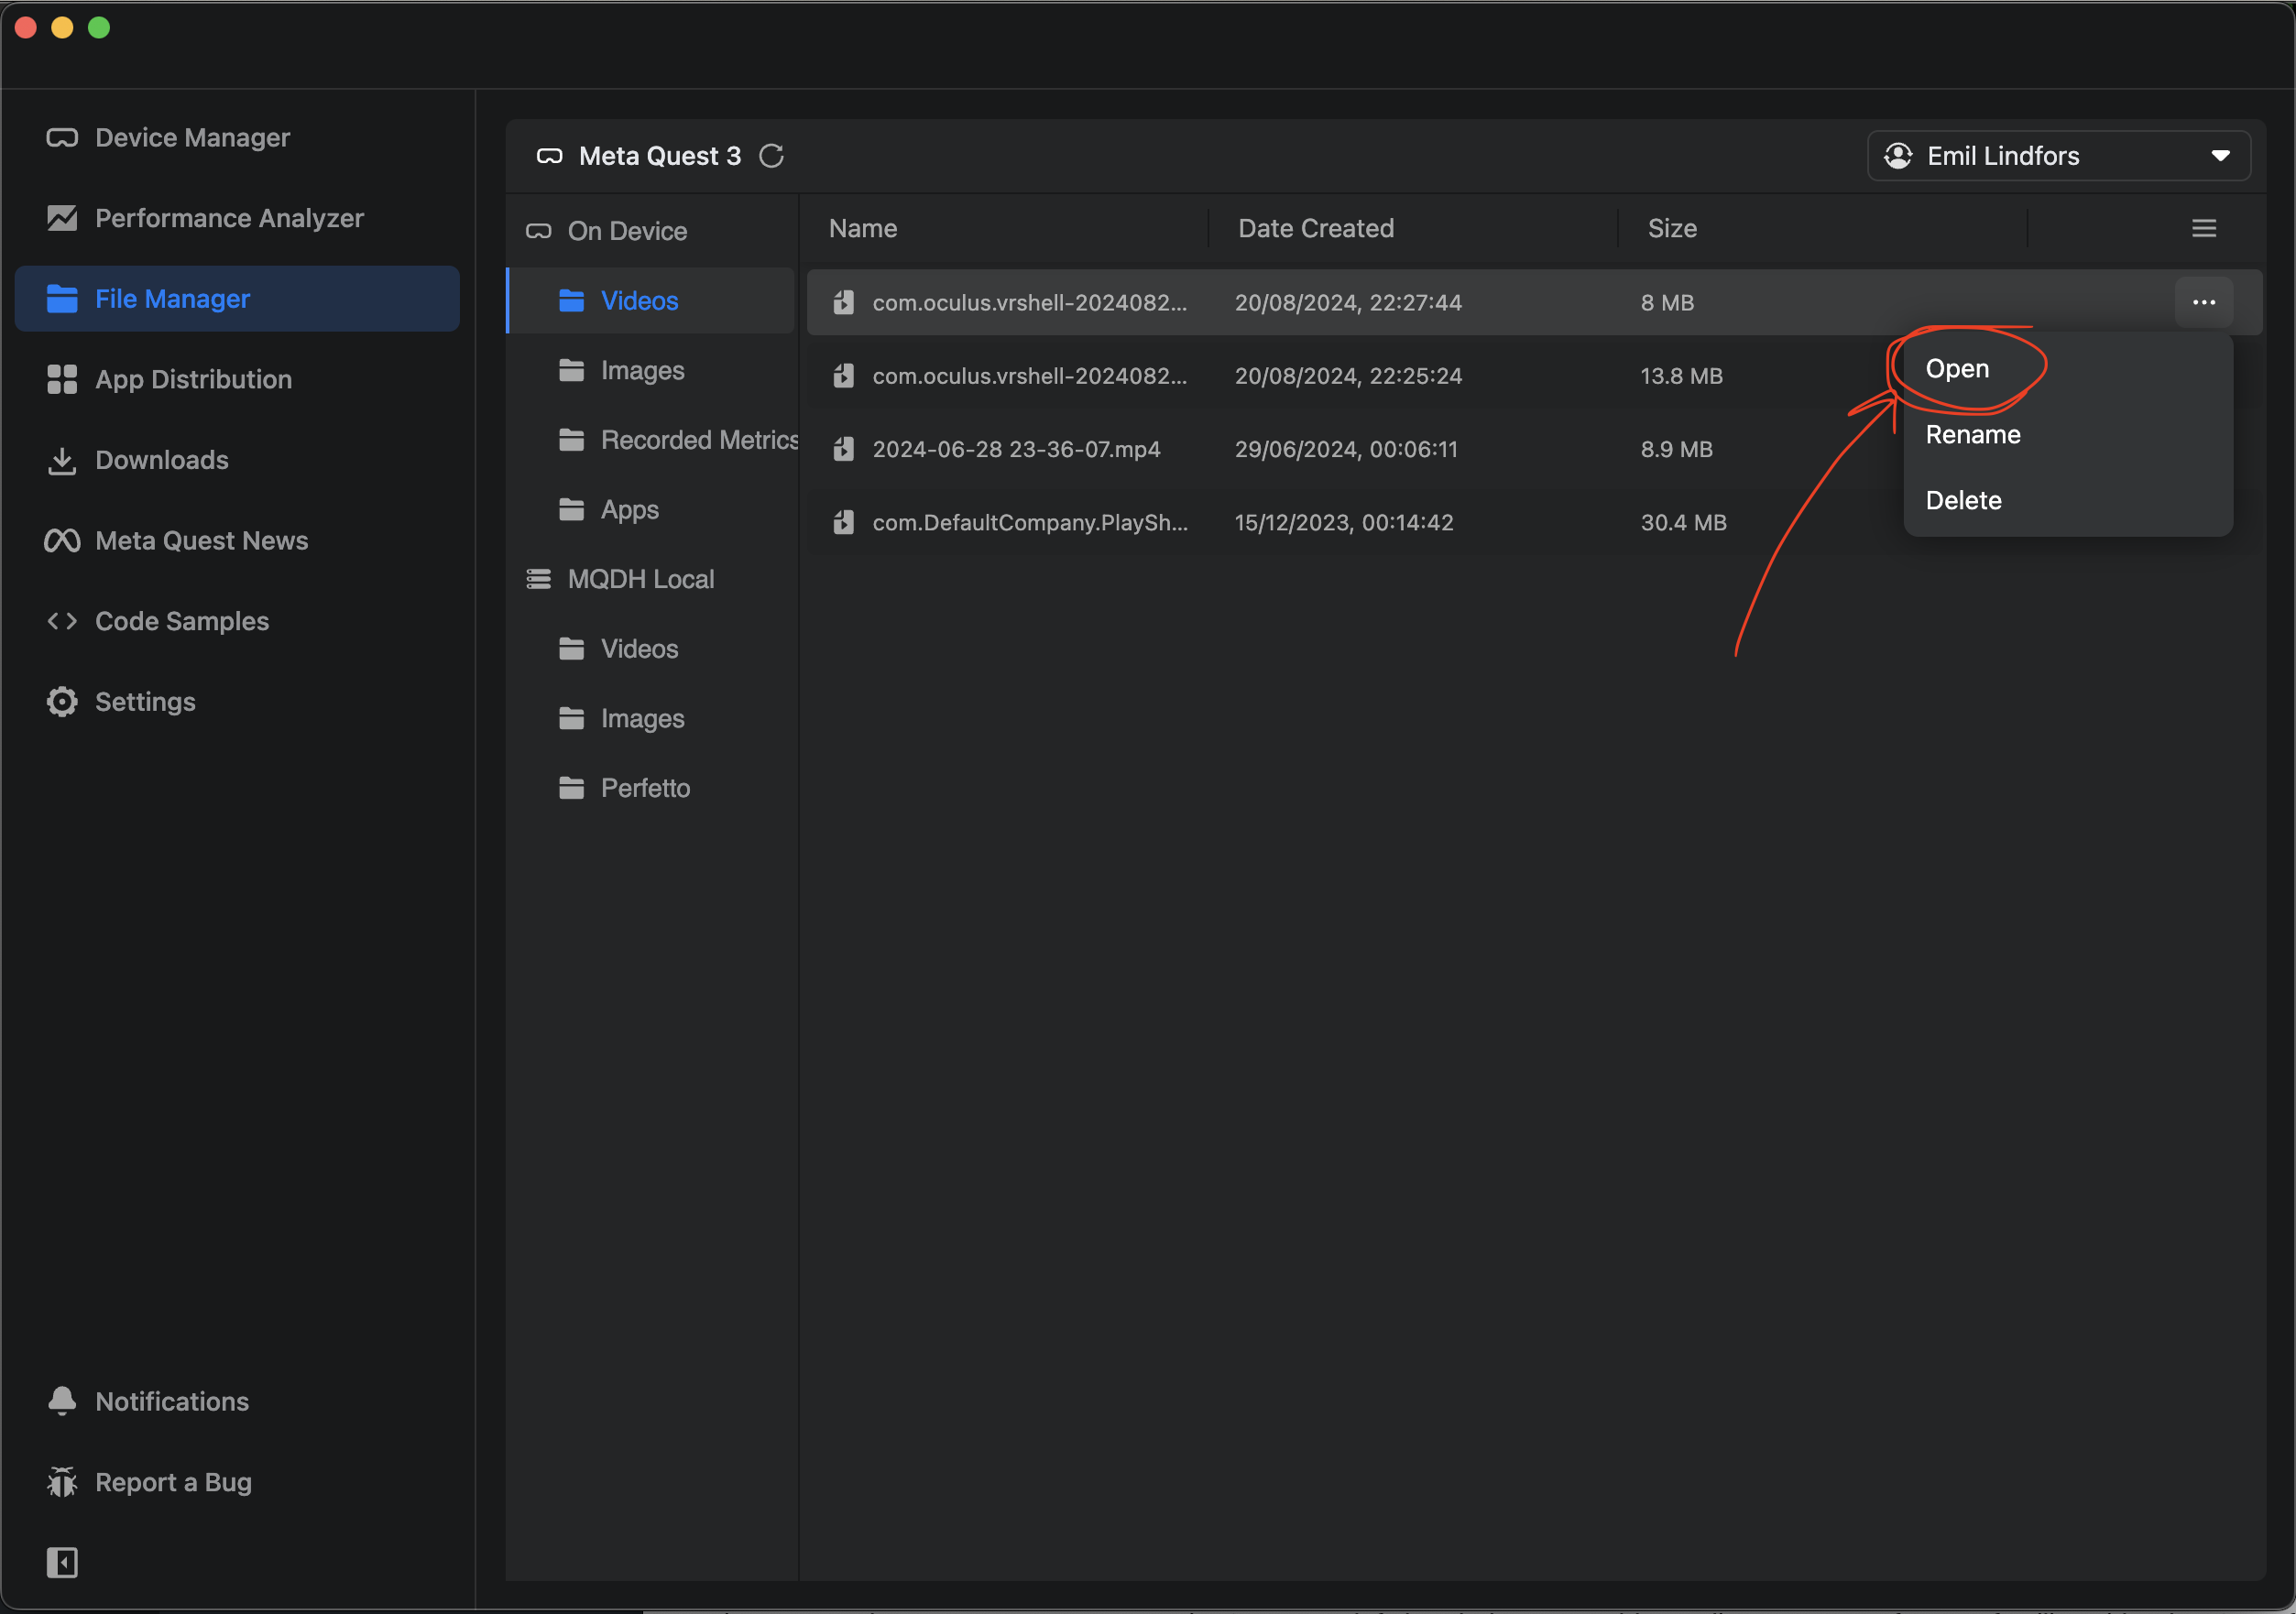Sort files by the Date Created column
The image size is (2296, 1614).
coord(1315,229)
